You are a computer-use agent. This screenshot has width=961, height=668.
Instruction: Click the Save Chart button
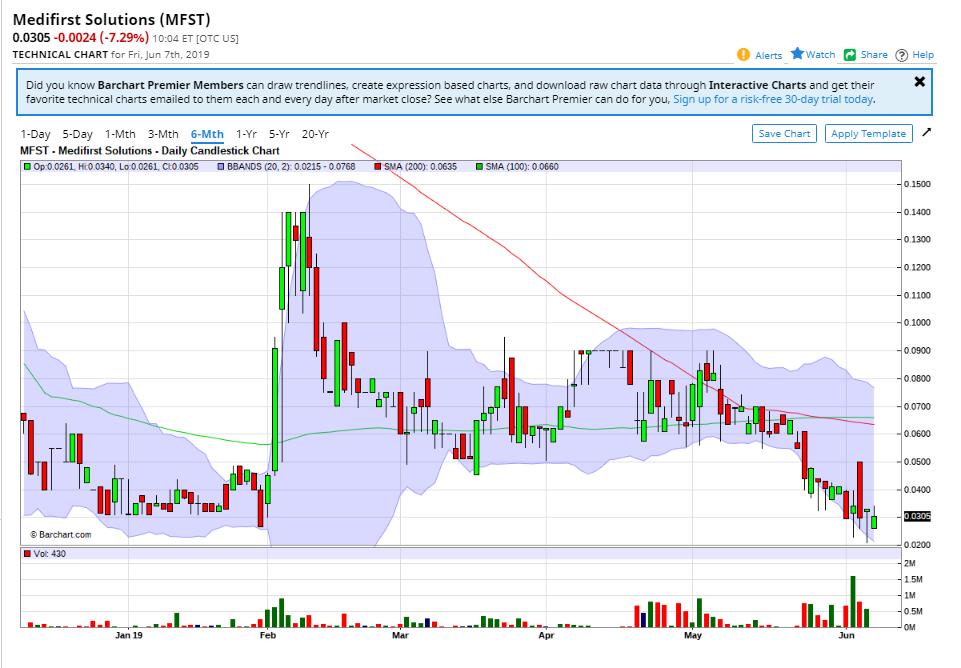[784, 134]
